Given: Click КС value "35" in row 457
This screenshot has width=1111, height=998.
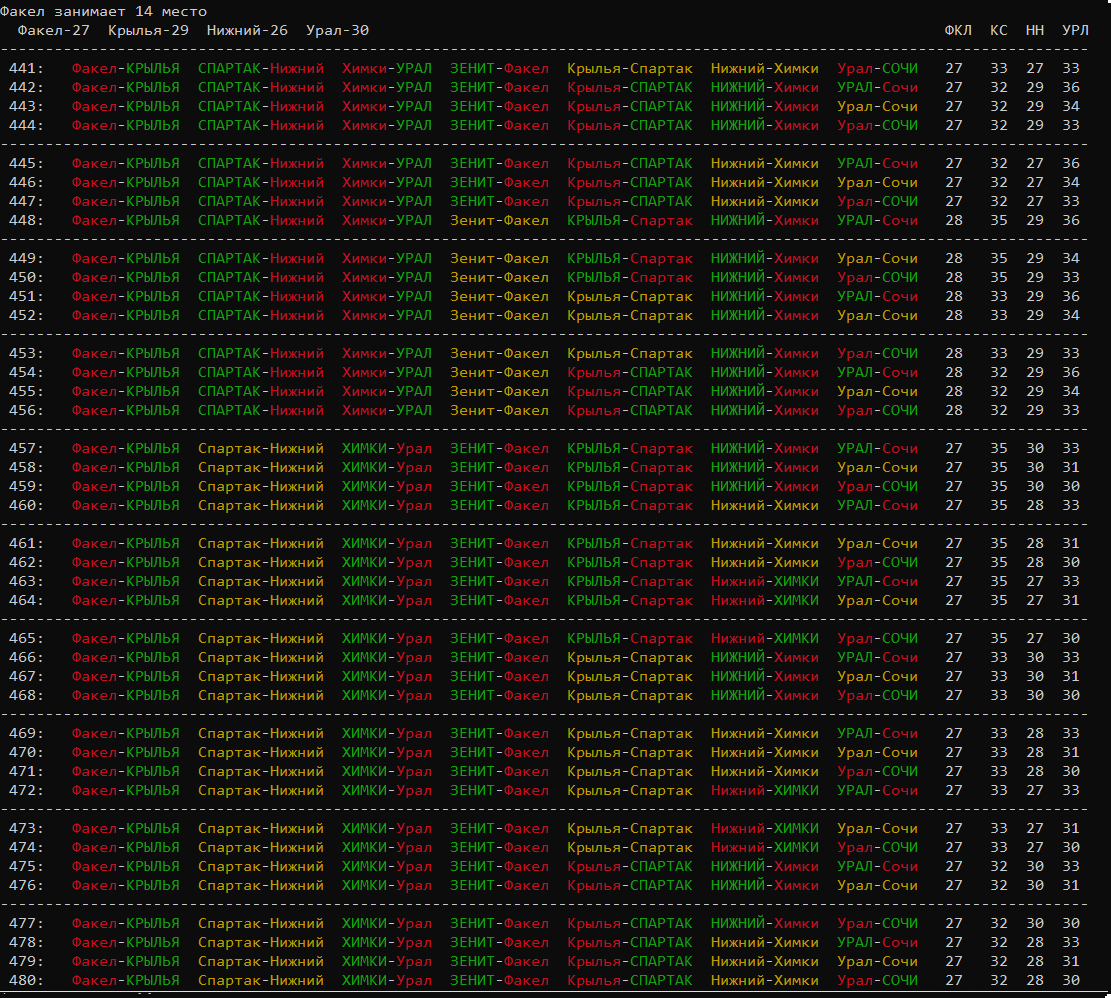Looking at the screenshot, I should point(998,448).
